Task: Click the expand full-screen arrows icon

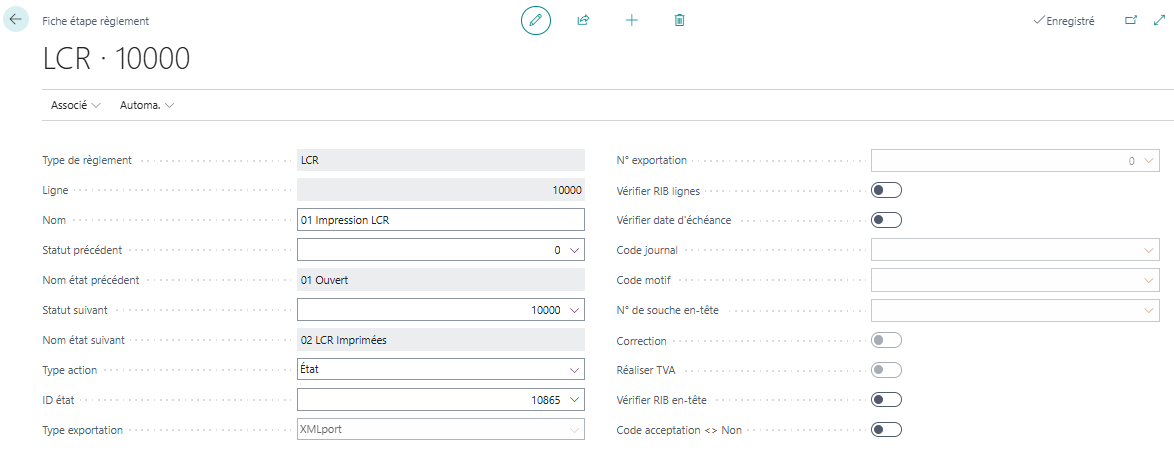Action: point(1159,20)
